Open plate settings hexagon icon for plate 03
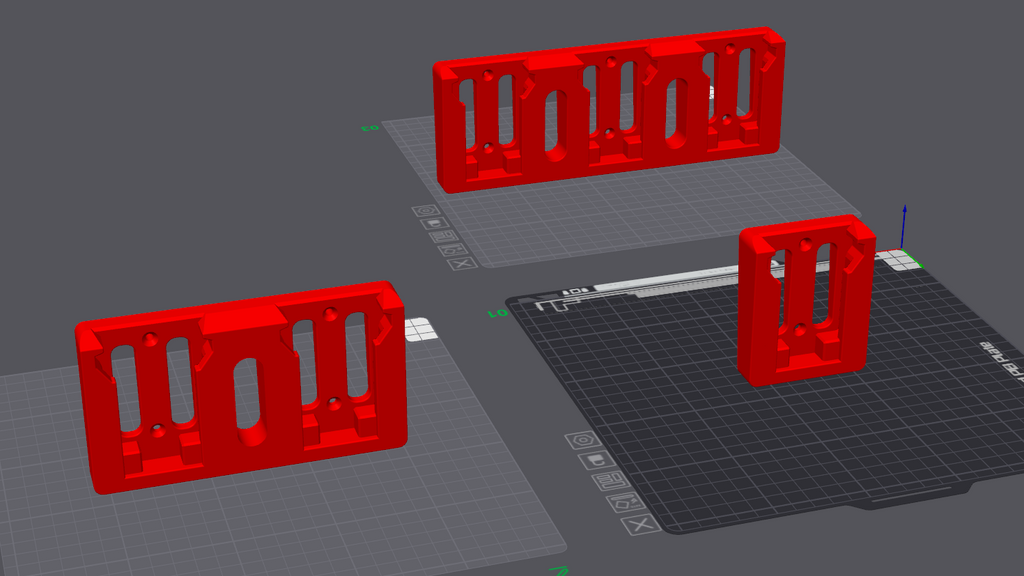The height and width of the screenshot is (576, 1024). 426,211
